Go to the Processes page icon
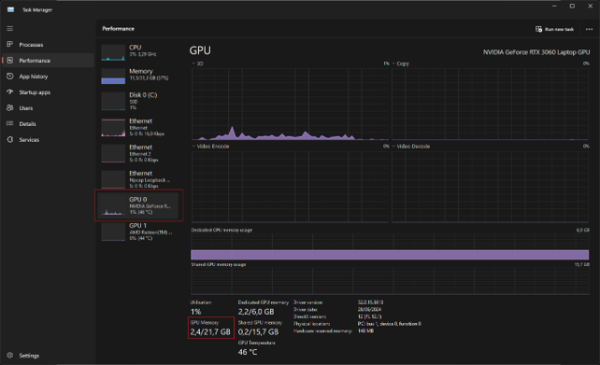600x365 pixels. click(x=10, y=44)
